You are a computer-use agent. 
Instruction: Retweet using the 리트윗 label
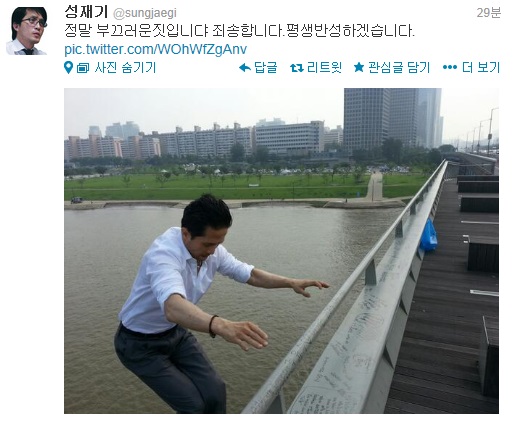click(324, 68)
